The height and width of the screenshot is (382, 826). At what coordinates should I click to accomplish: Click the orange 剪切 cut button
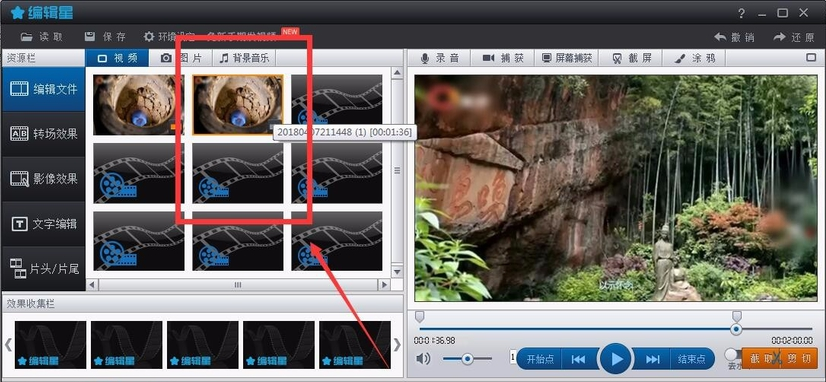tap(799, 359)
